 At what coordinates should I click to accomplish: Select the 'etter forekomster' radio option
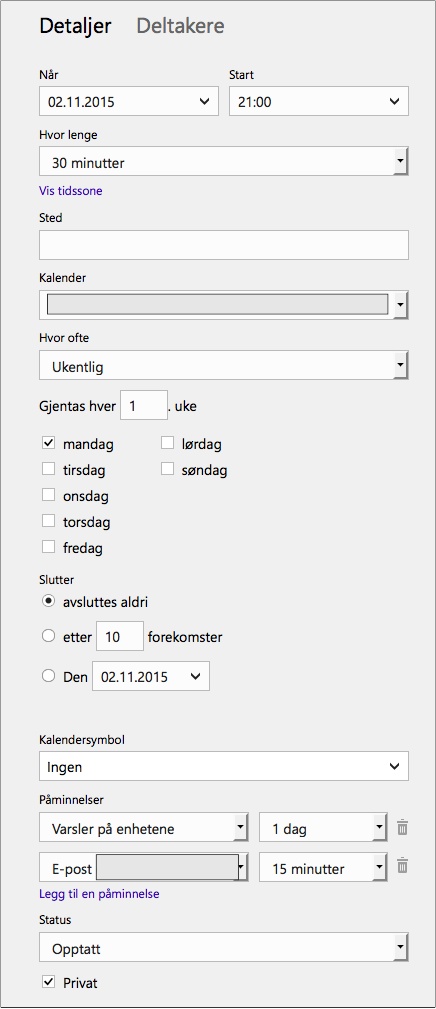pos(48,636)
